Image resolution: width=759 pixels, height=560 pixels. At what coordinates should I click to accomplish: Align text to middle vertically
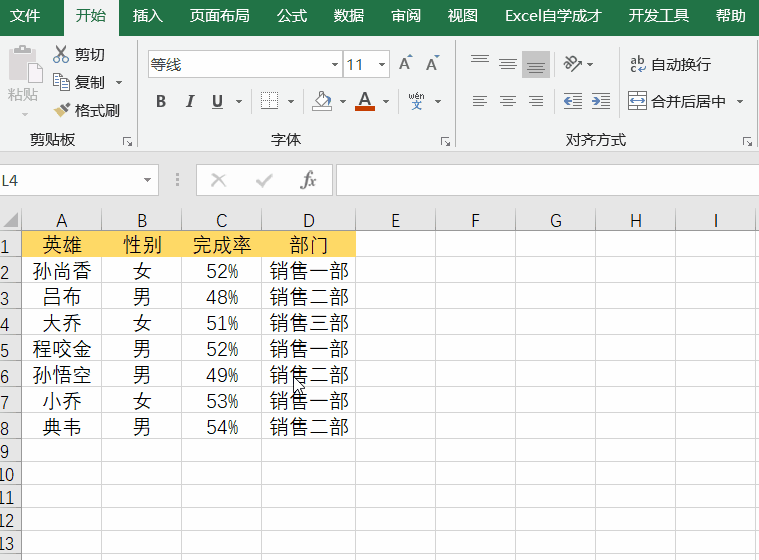[x=508, y=64]
